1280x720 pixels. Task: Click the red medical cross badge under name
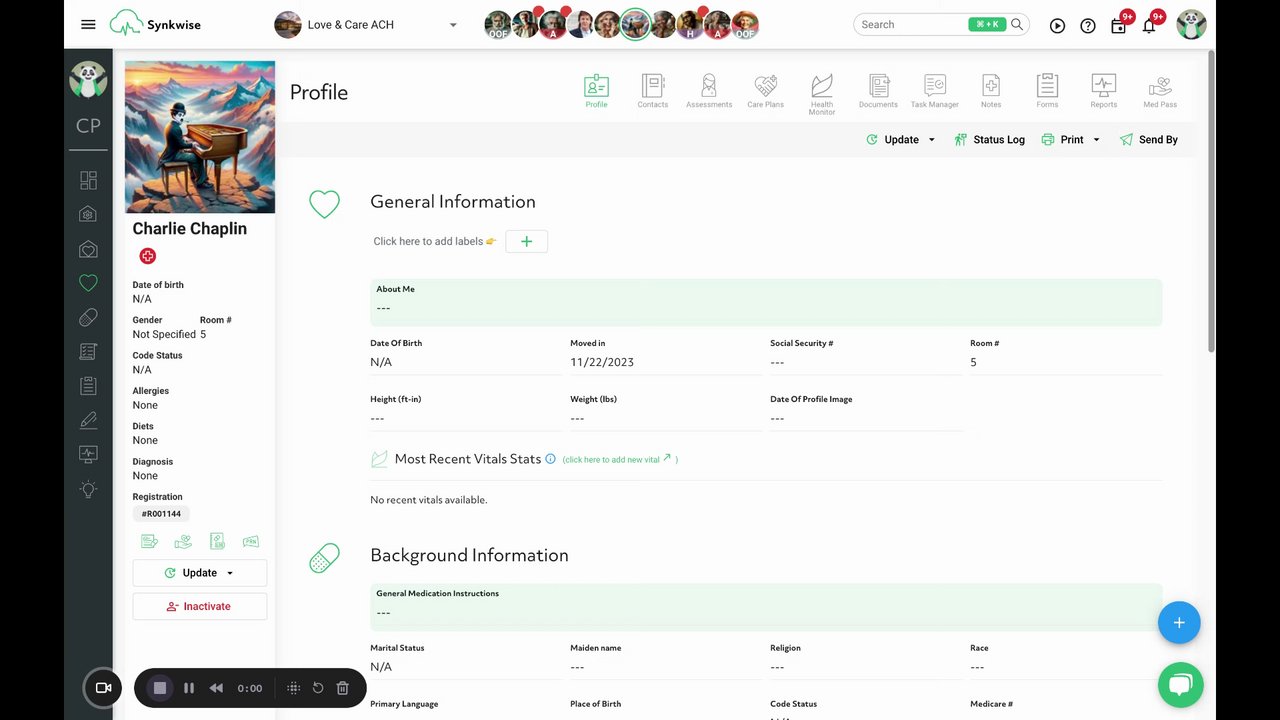click(x=147, y=256)
